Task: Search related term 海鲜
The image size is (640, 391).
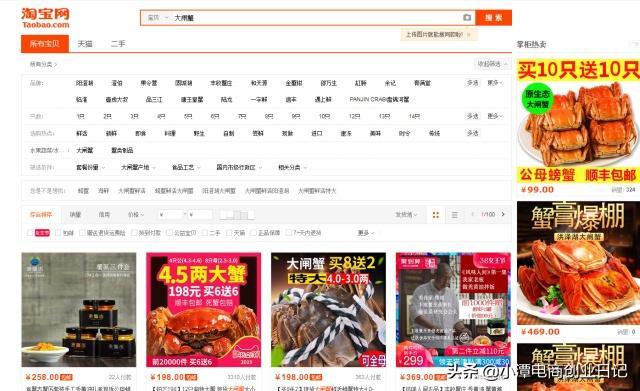Action: (103, 191)
